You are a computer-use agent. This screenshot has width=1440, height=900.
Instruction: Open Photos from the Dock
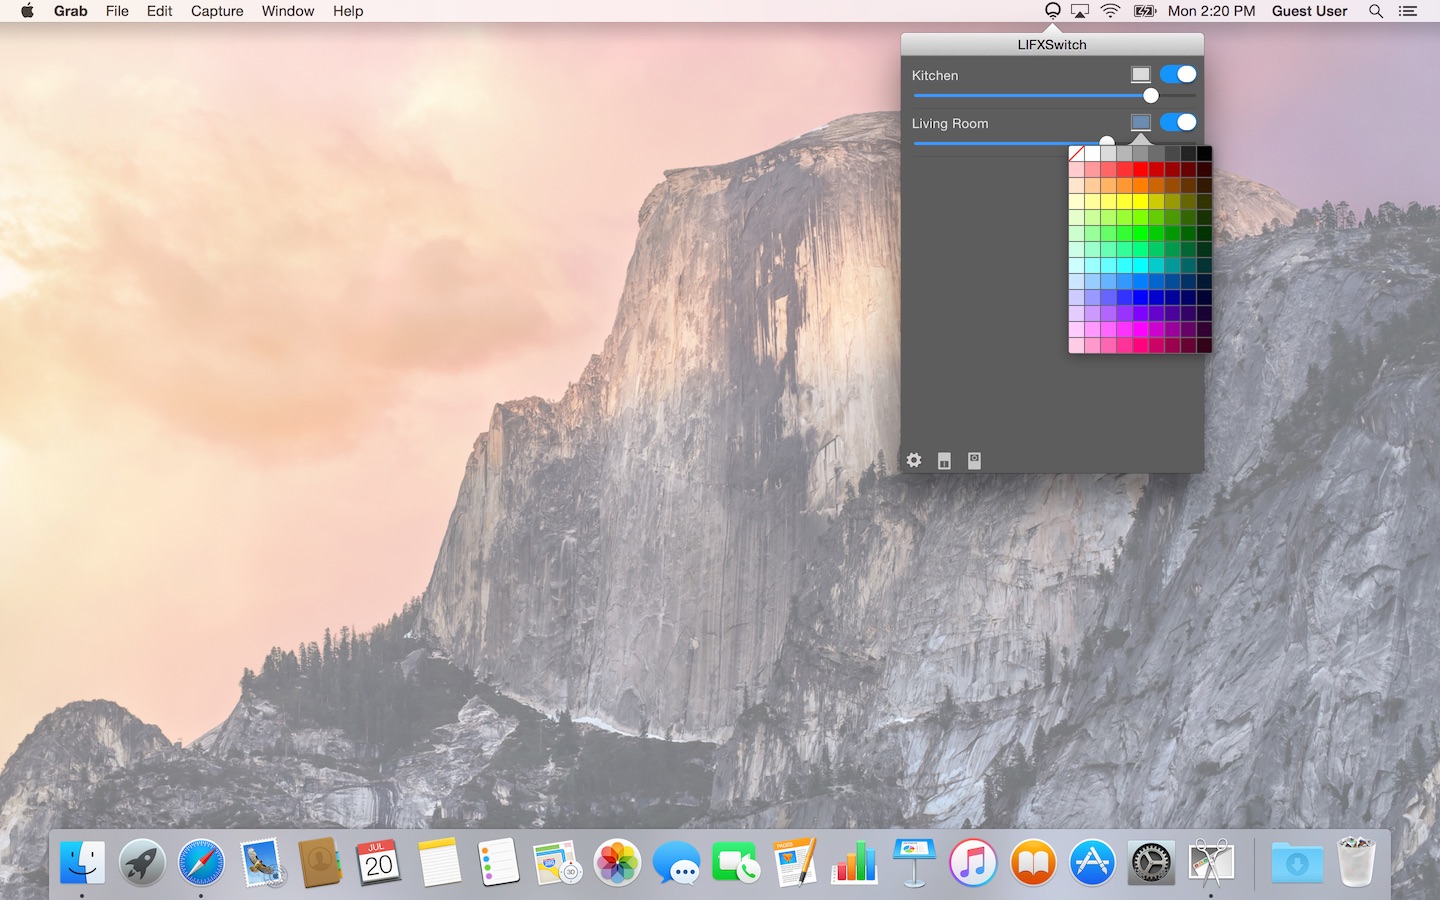[x=617, y=862]
